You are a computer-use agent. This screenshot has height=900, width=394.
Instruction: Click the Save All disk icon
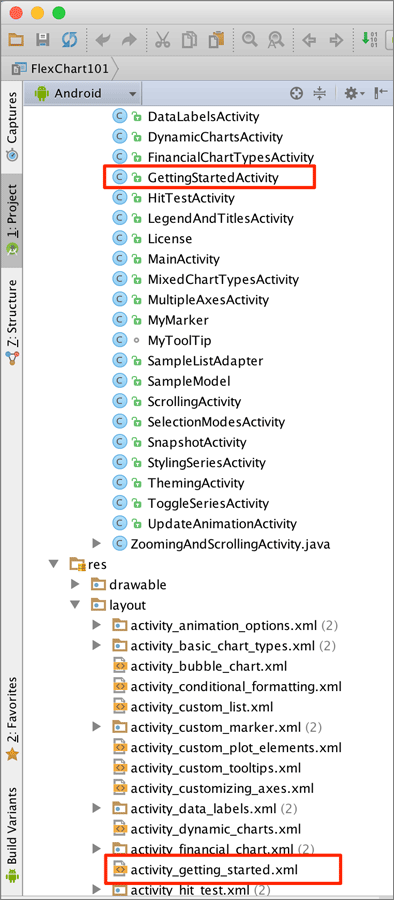click(43, 40)
